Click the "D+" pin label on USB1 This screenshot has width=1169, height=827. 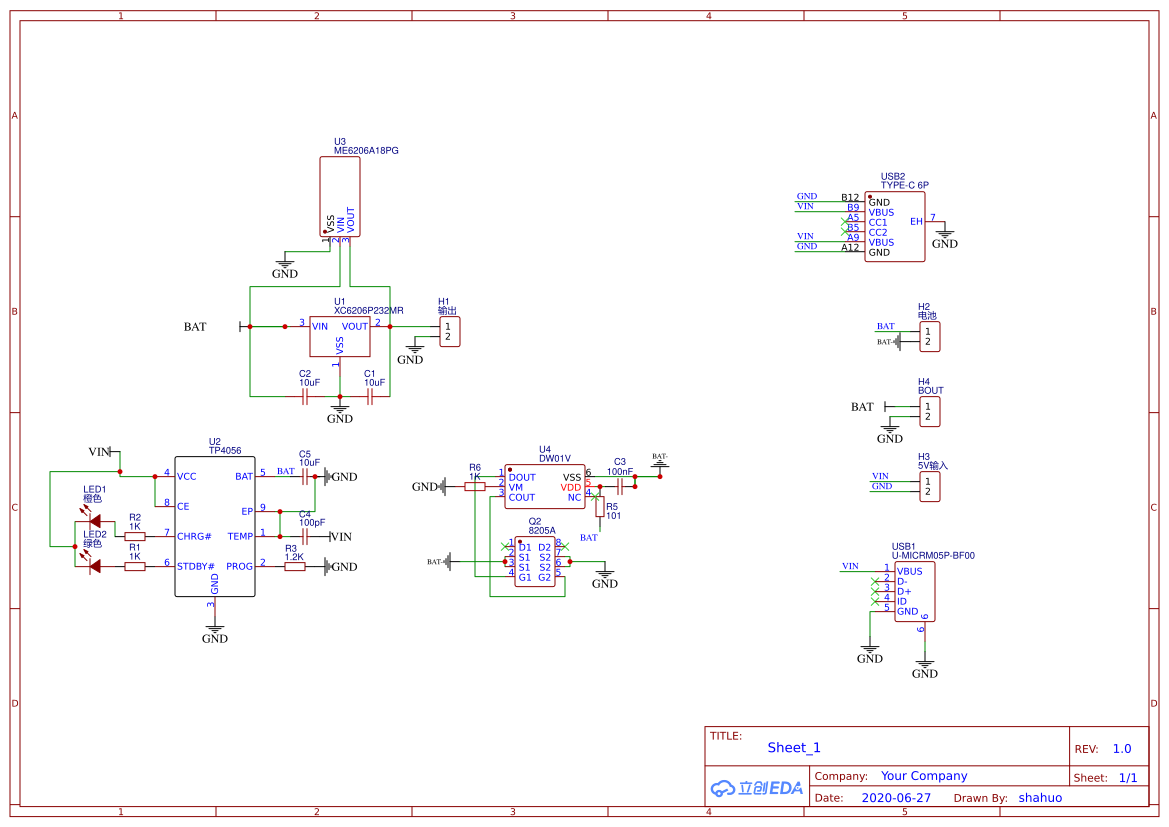tap(904, 591)
